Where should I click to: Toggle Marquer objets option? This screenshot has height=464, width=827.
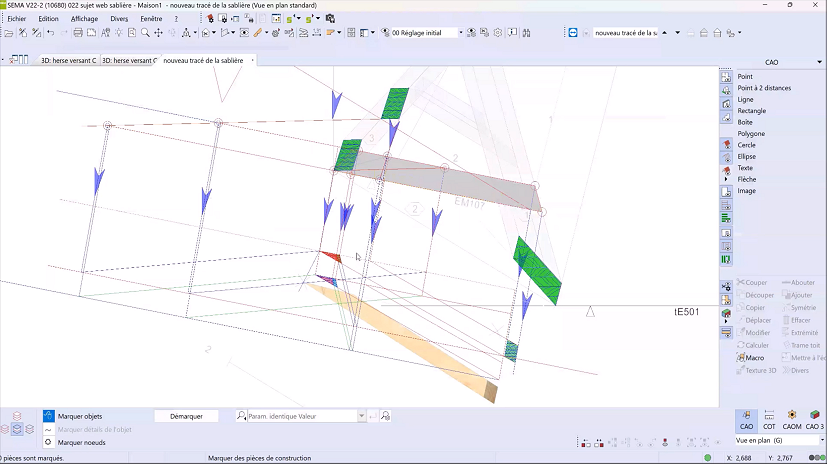coord(80,416)
